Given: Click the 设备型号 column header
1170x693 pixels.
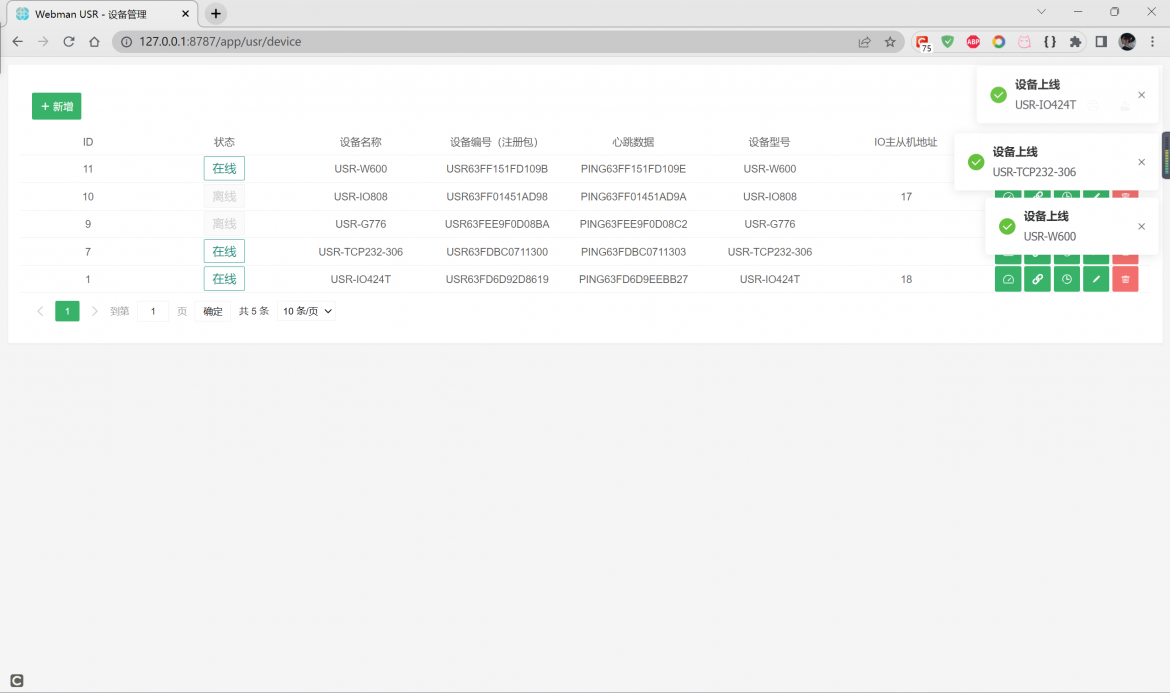Looking at the screenshot, I should point(769,142).
